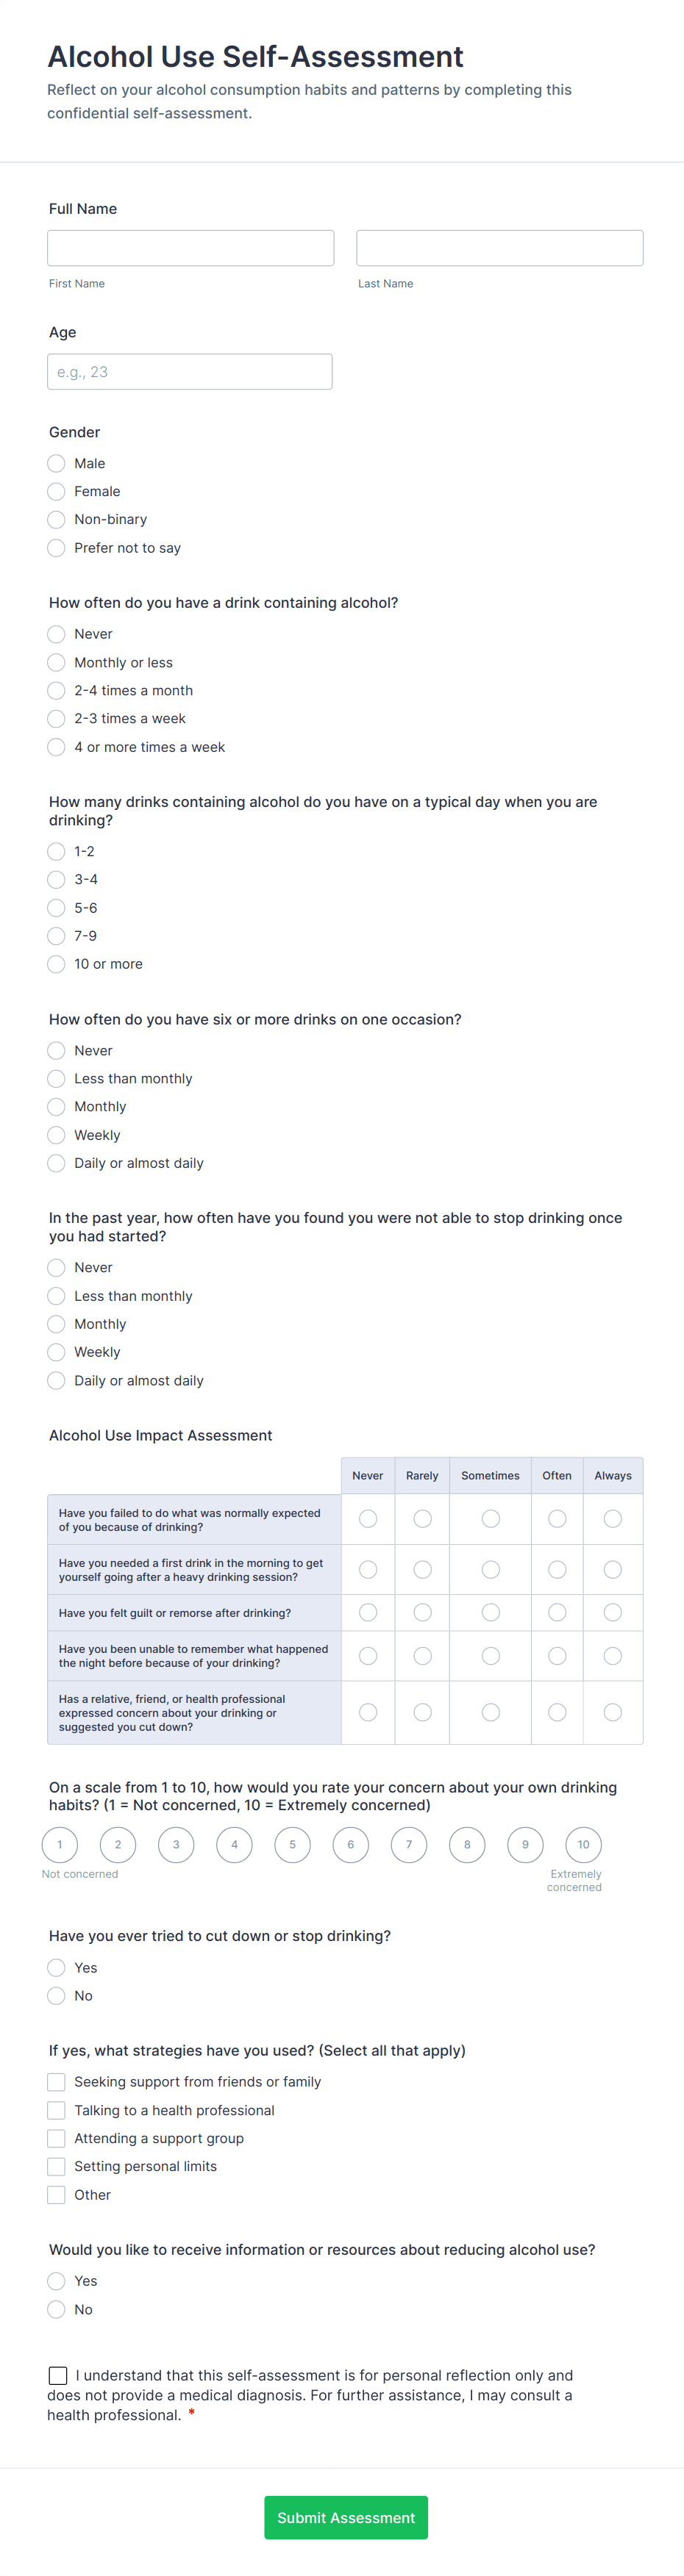Rate concern level as 7 on the scale

409,1845
